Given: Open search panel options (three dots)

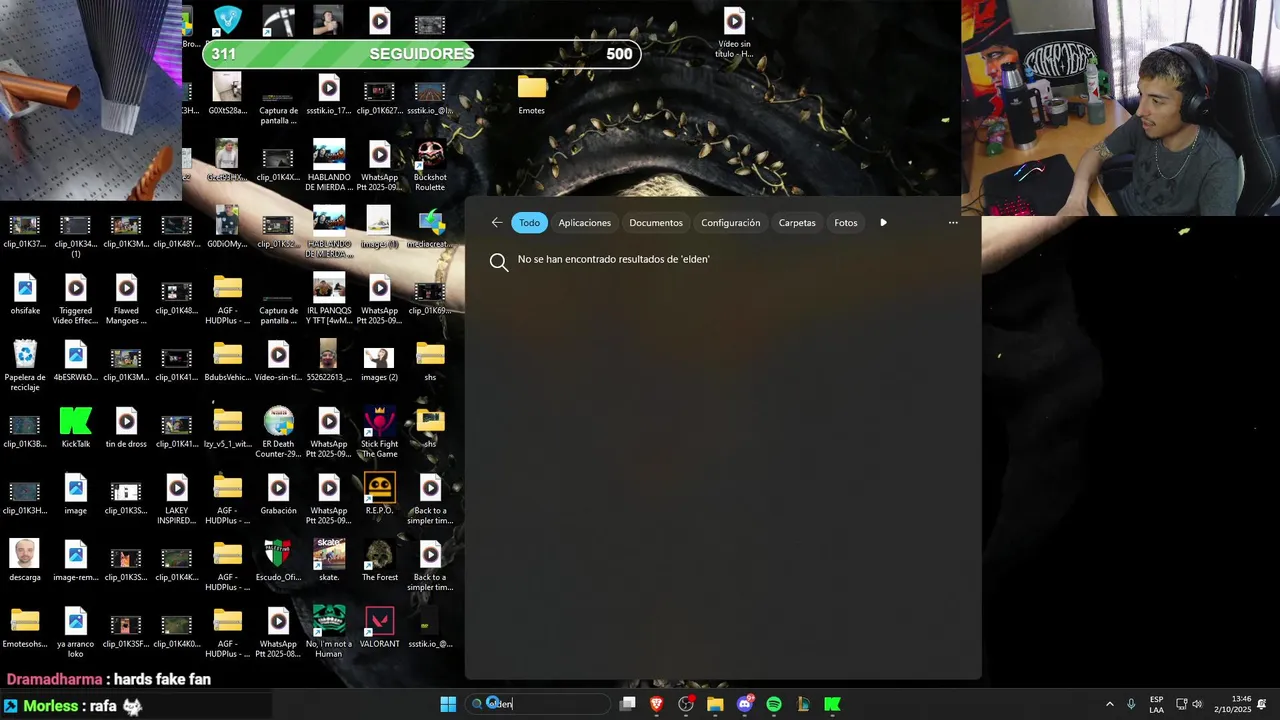Looking at the screenshot, I should coord(953,223).
